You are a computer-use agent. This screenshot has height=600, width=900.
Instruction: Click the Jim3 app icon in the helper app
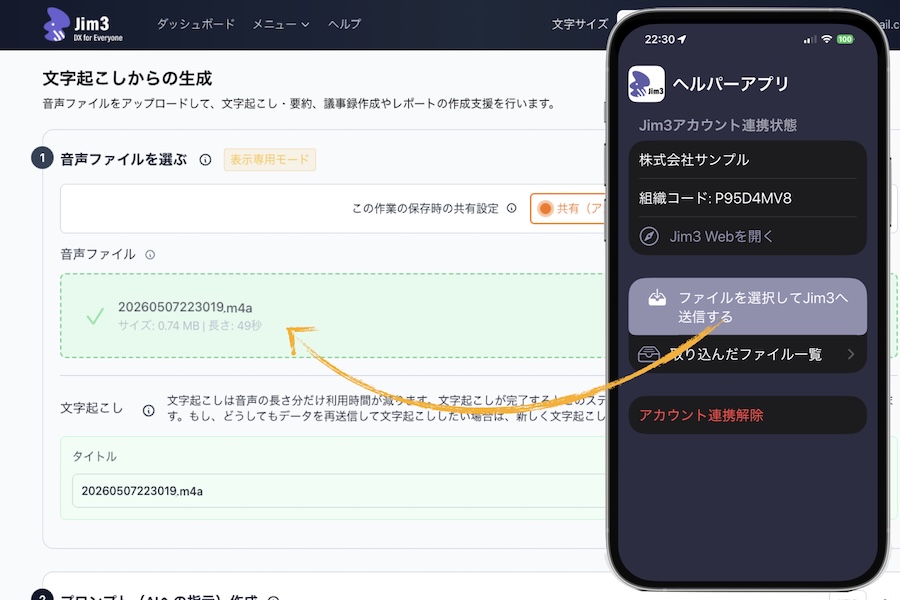click(x=646, y=84)
